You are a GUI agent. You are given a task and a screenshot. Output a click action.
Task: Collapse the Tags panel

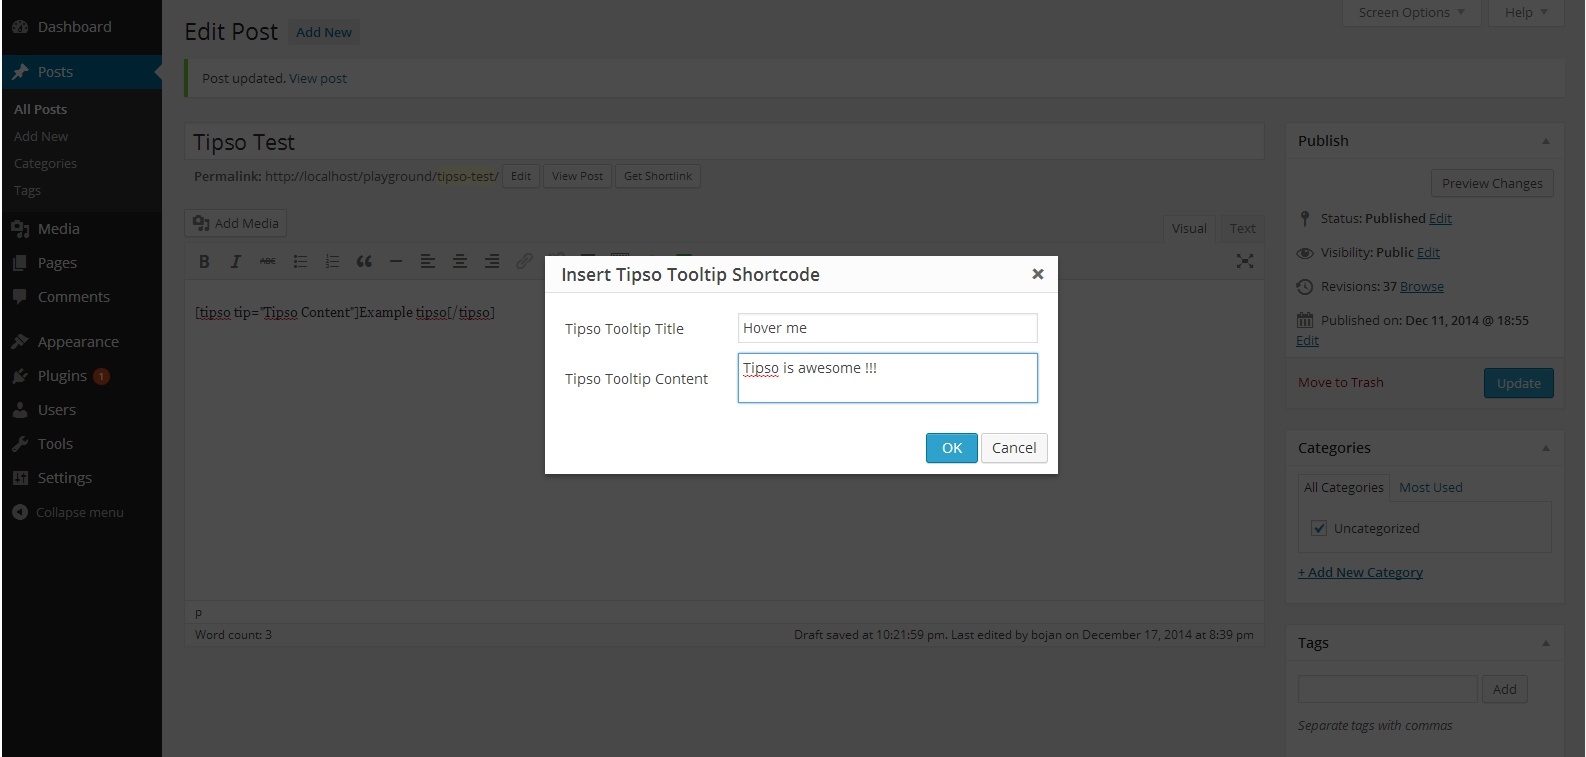(1546, 643)
